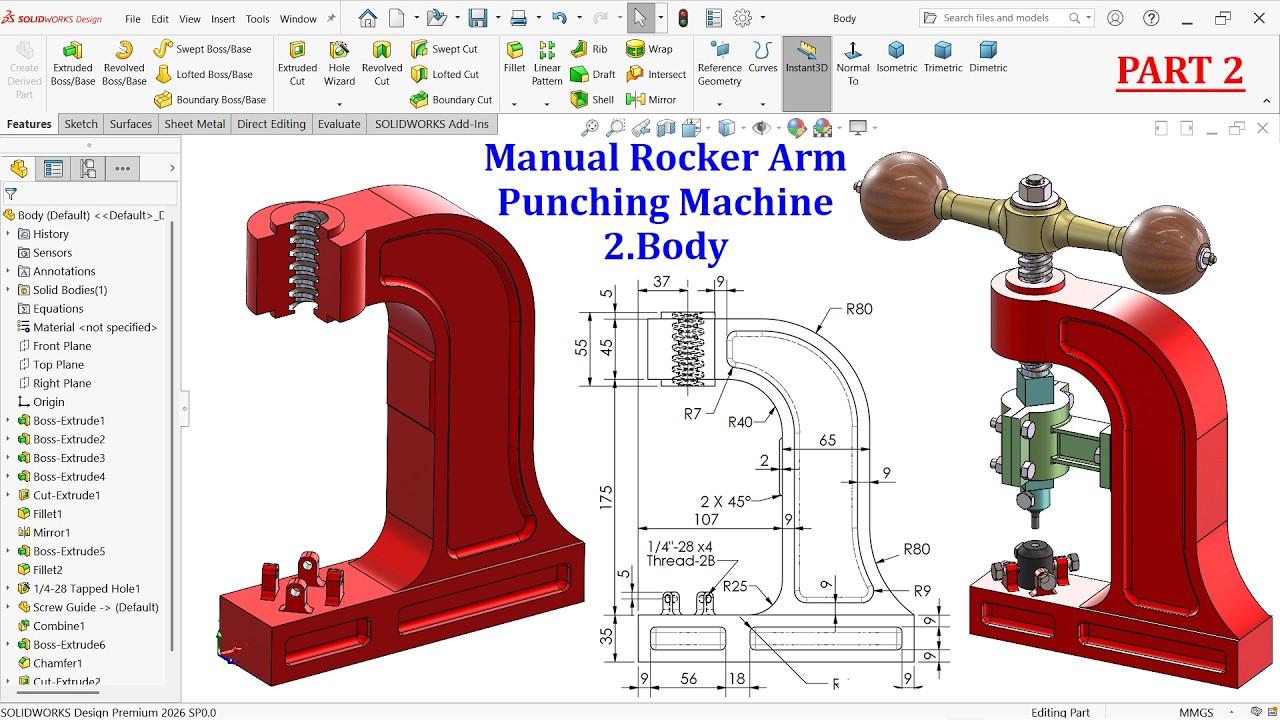Start the Boundary Boss/Base feature
The image size is (1280, 720).
tap(210, 100)
